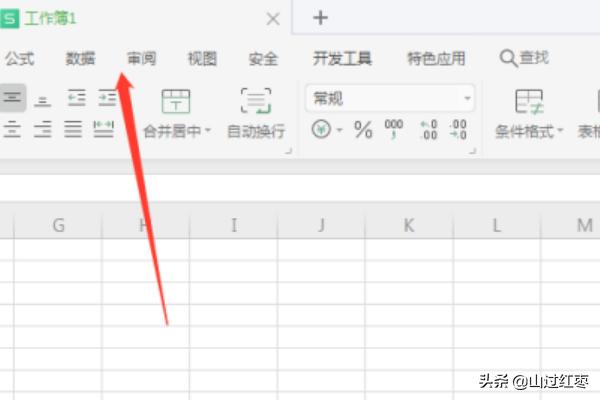Close the 工作簿1 tab
This screenshot has width=600, height=400.
[x=273, y=18]
